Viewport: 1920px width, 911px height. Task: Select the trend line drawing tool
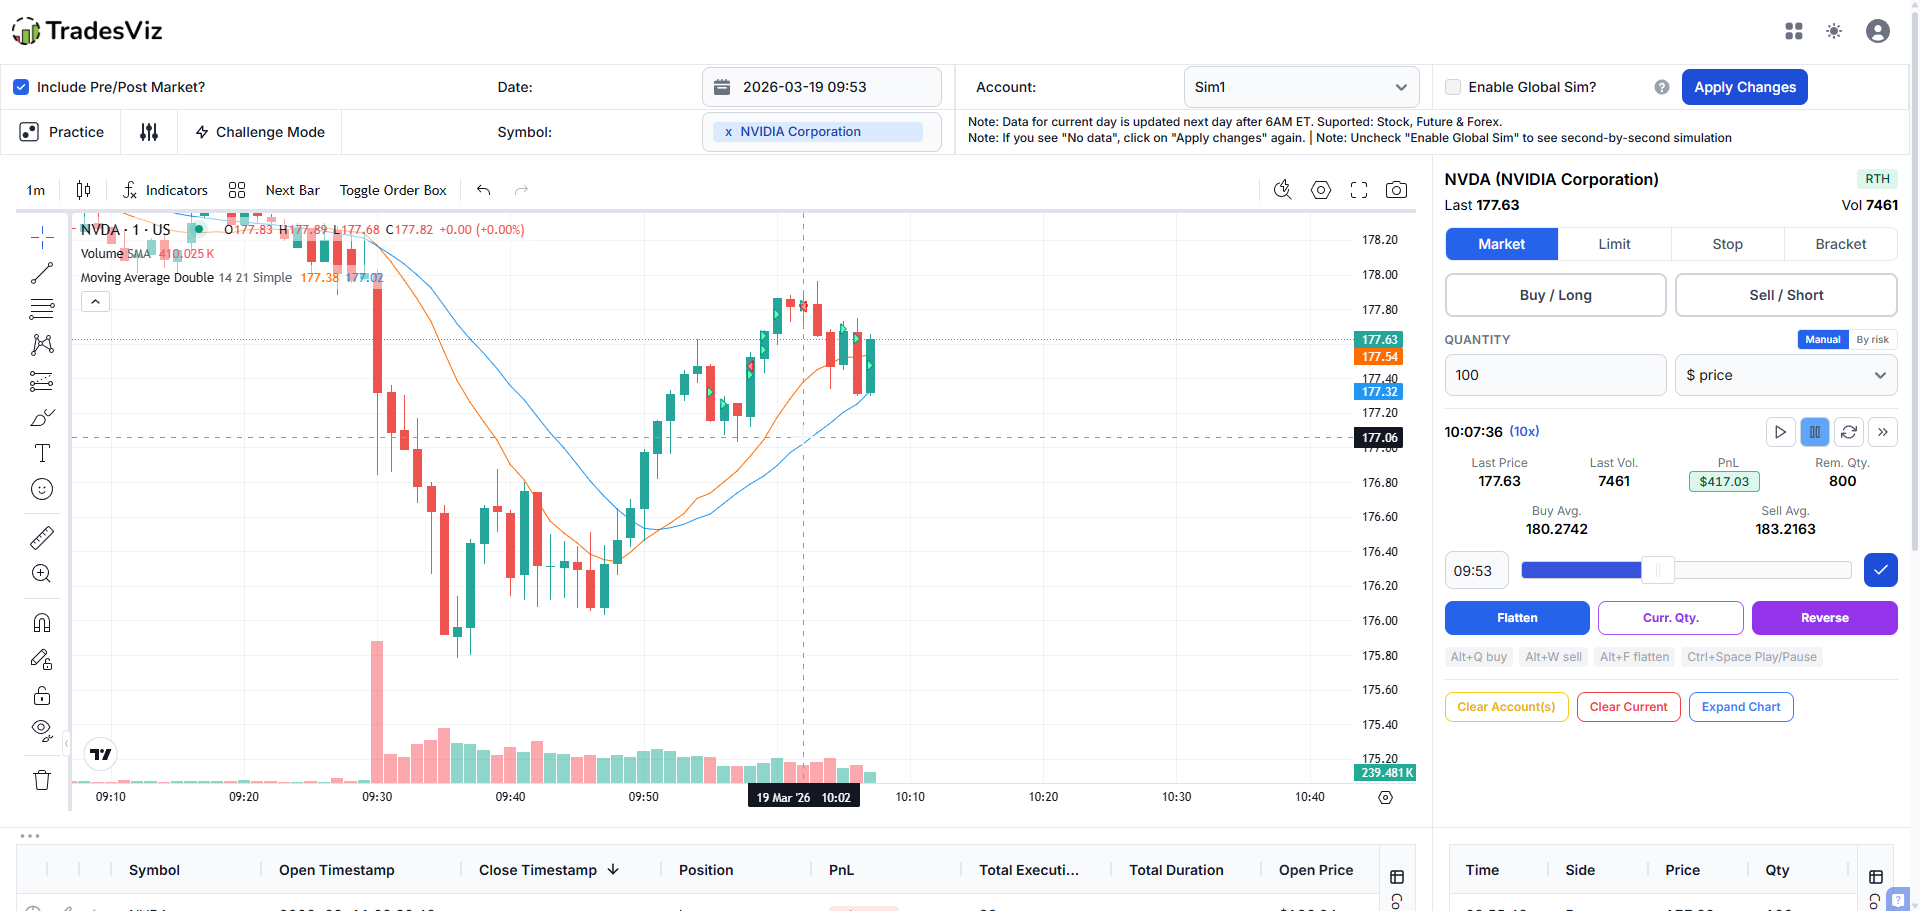(x=42, y=273)
